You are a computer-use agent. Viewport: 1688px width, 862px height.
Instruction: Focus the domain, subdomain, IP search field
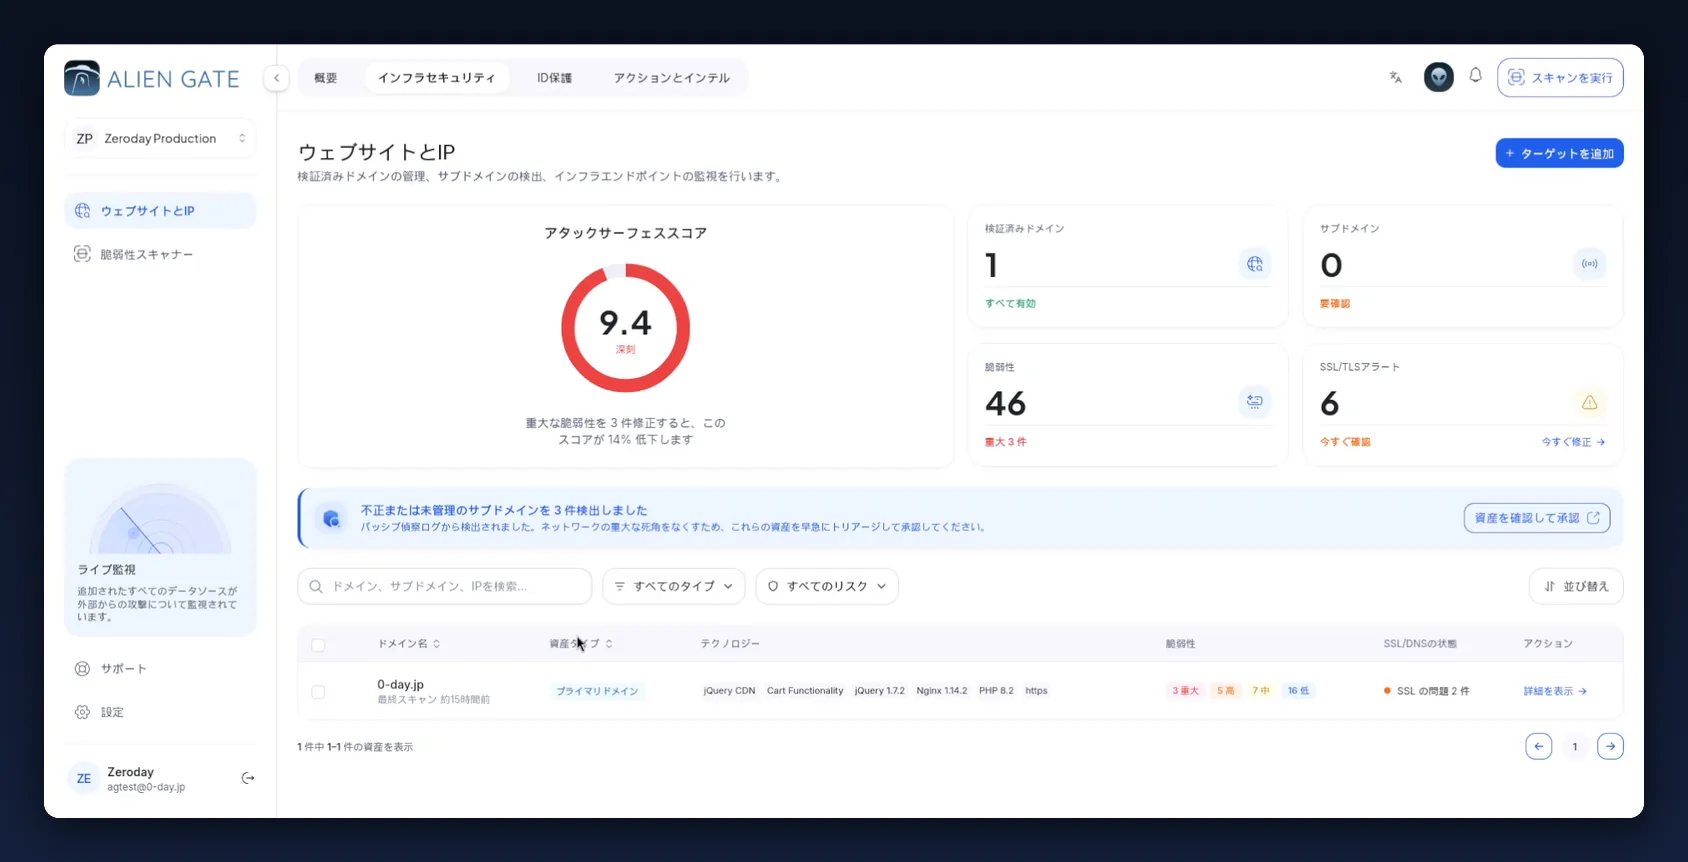pyautogui.click(x=445, y=586)
